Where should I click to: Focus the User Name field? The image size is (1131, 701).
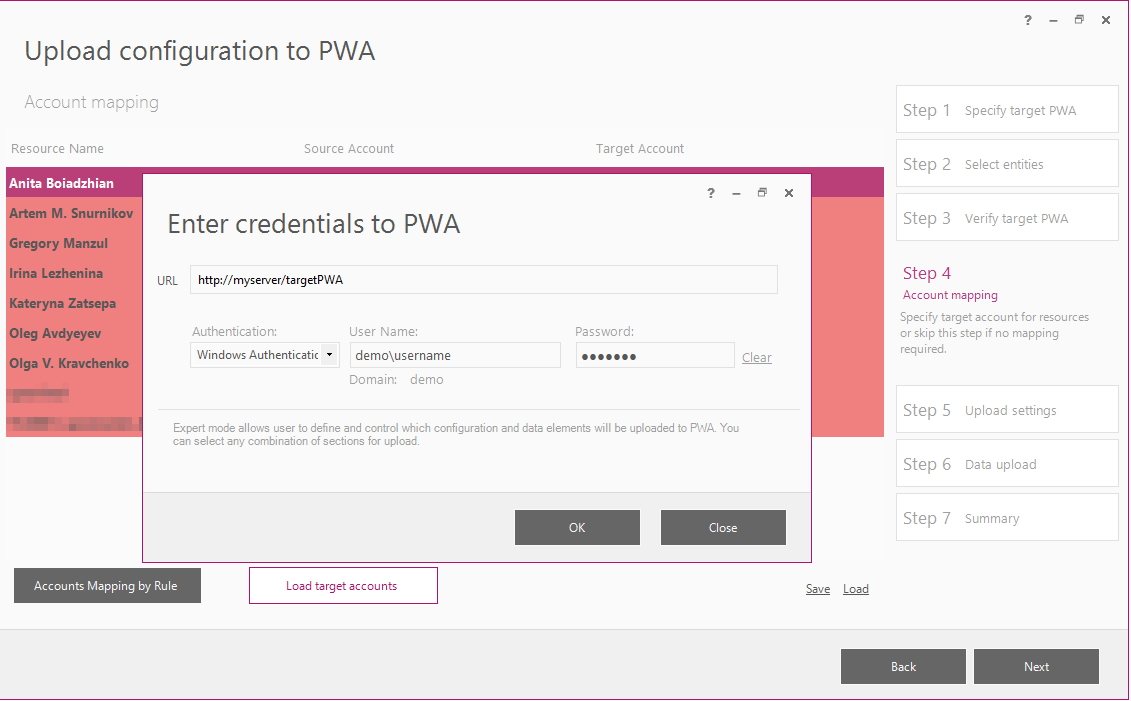pos(455,356)
